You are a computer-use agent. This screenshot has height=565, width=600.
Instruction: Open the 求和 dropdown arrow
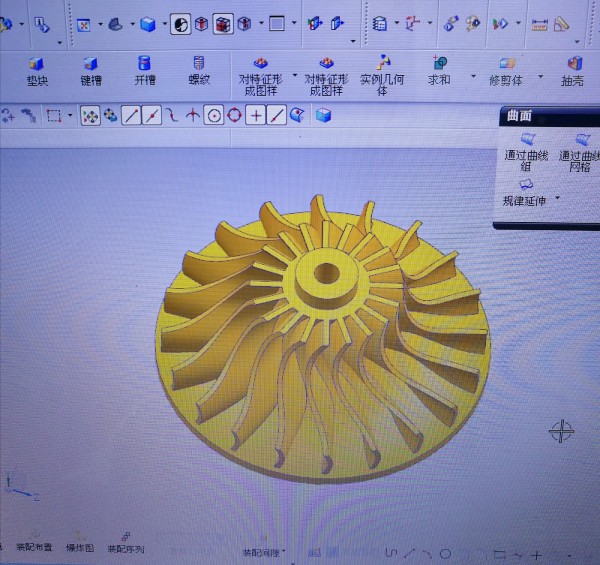pos(473,76)
